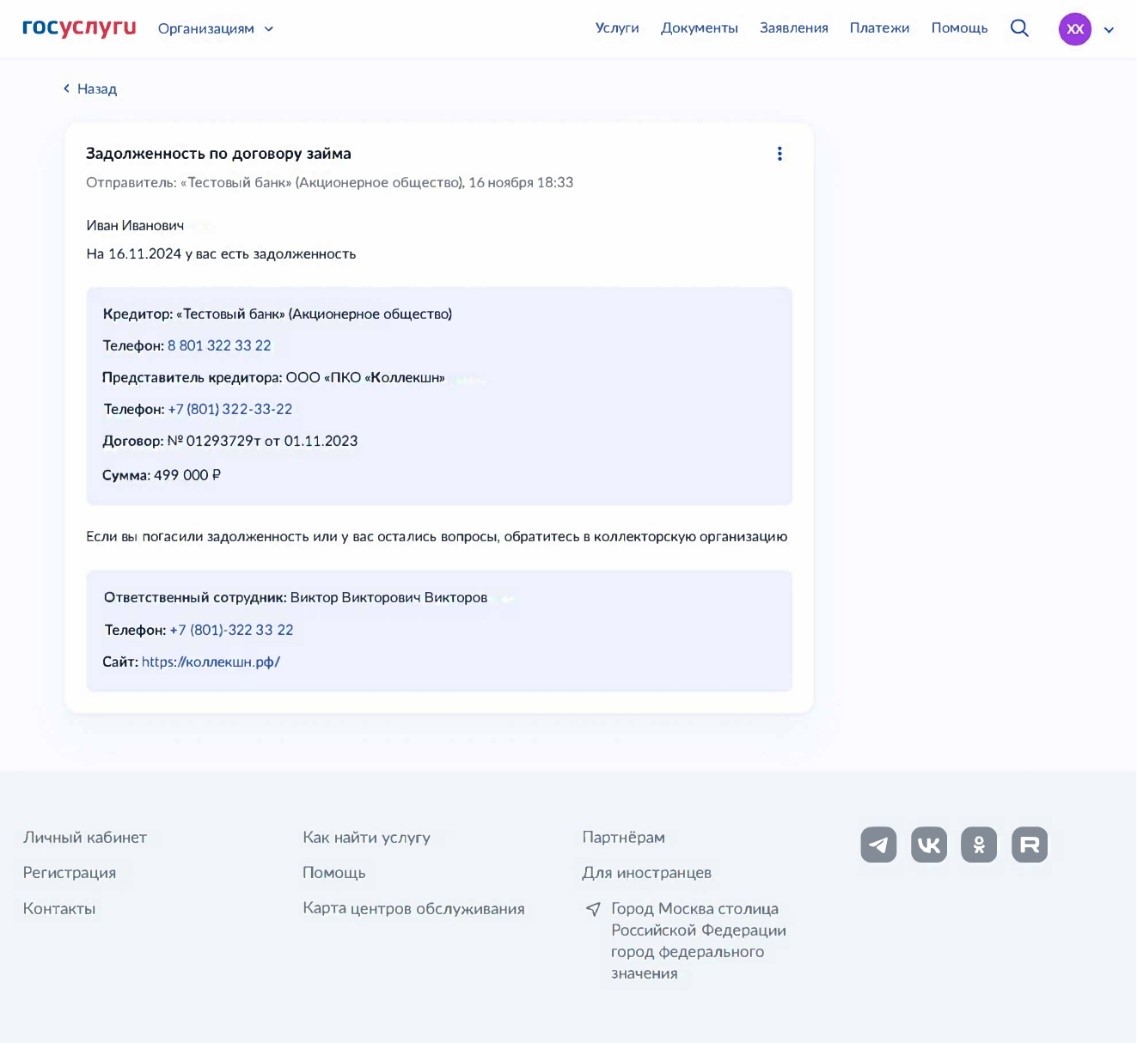Click the recipient name Иван Иванович
The width and height of the screenshot is (1137, 1043).
click(135, 226)
